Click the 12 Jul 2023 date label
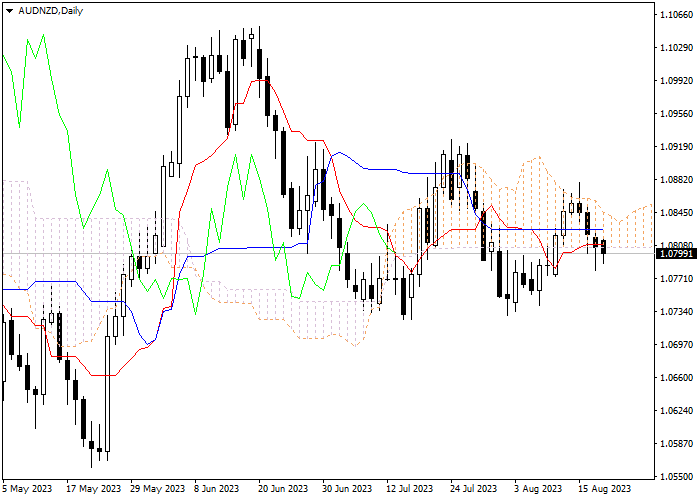700x500 pixels. click(410, 489)
